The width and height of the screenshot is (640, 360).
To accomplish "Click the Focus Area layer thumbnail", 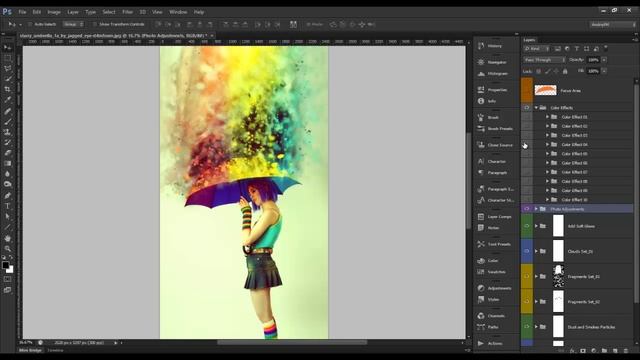I will click(x=545, y=90).
